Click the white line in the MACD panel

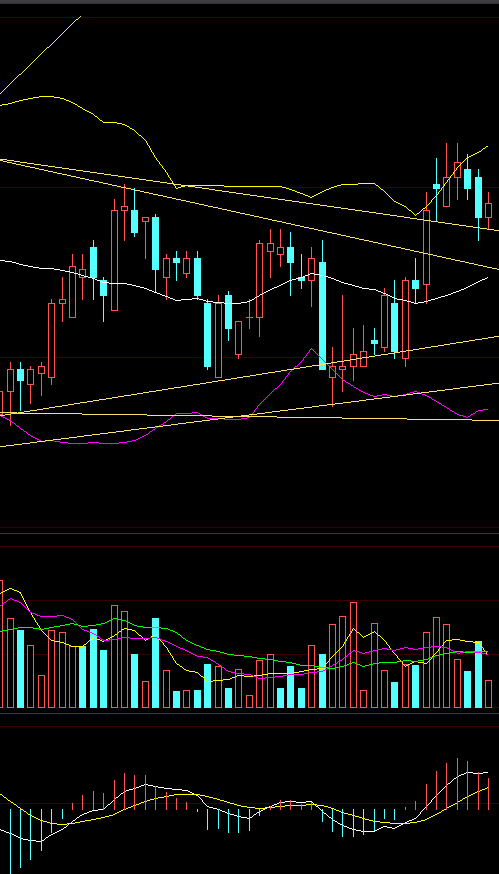(167, 789)
